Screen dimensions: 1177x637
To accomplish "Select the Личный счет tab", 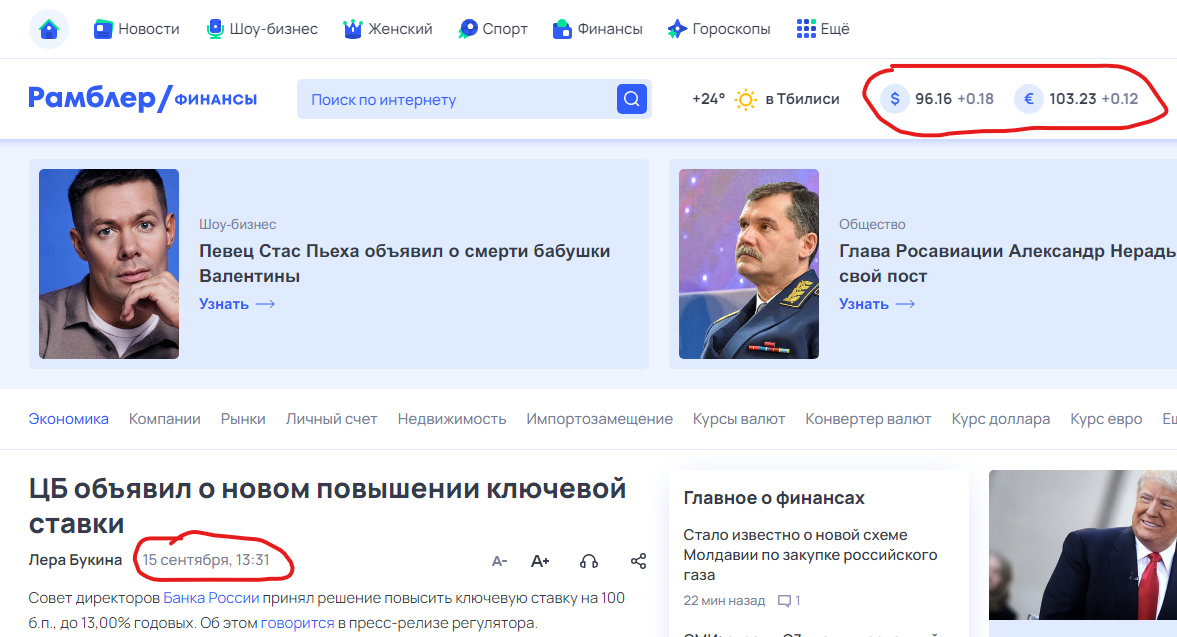I will 331,419.
